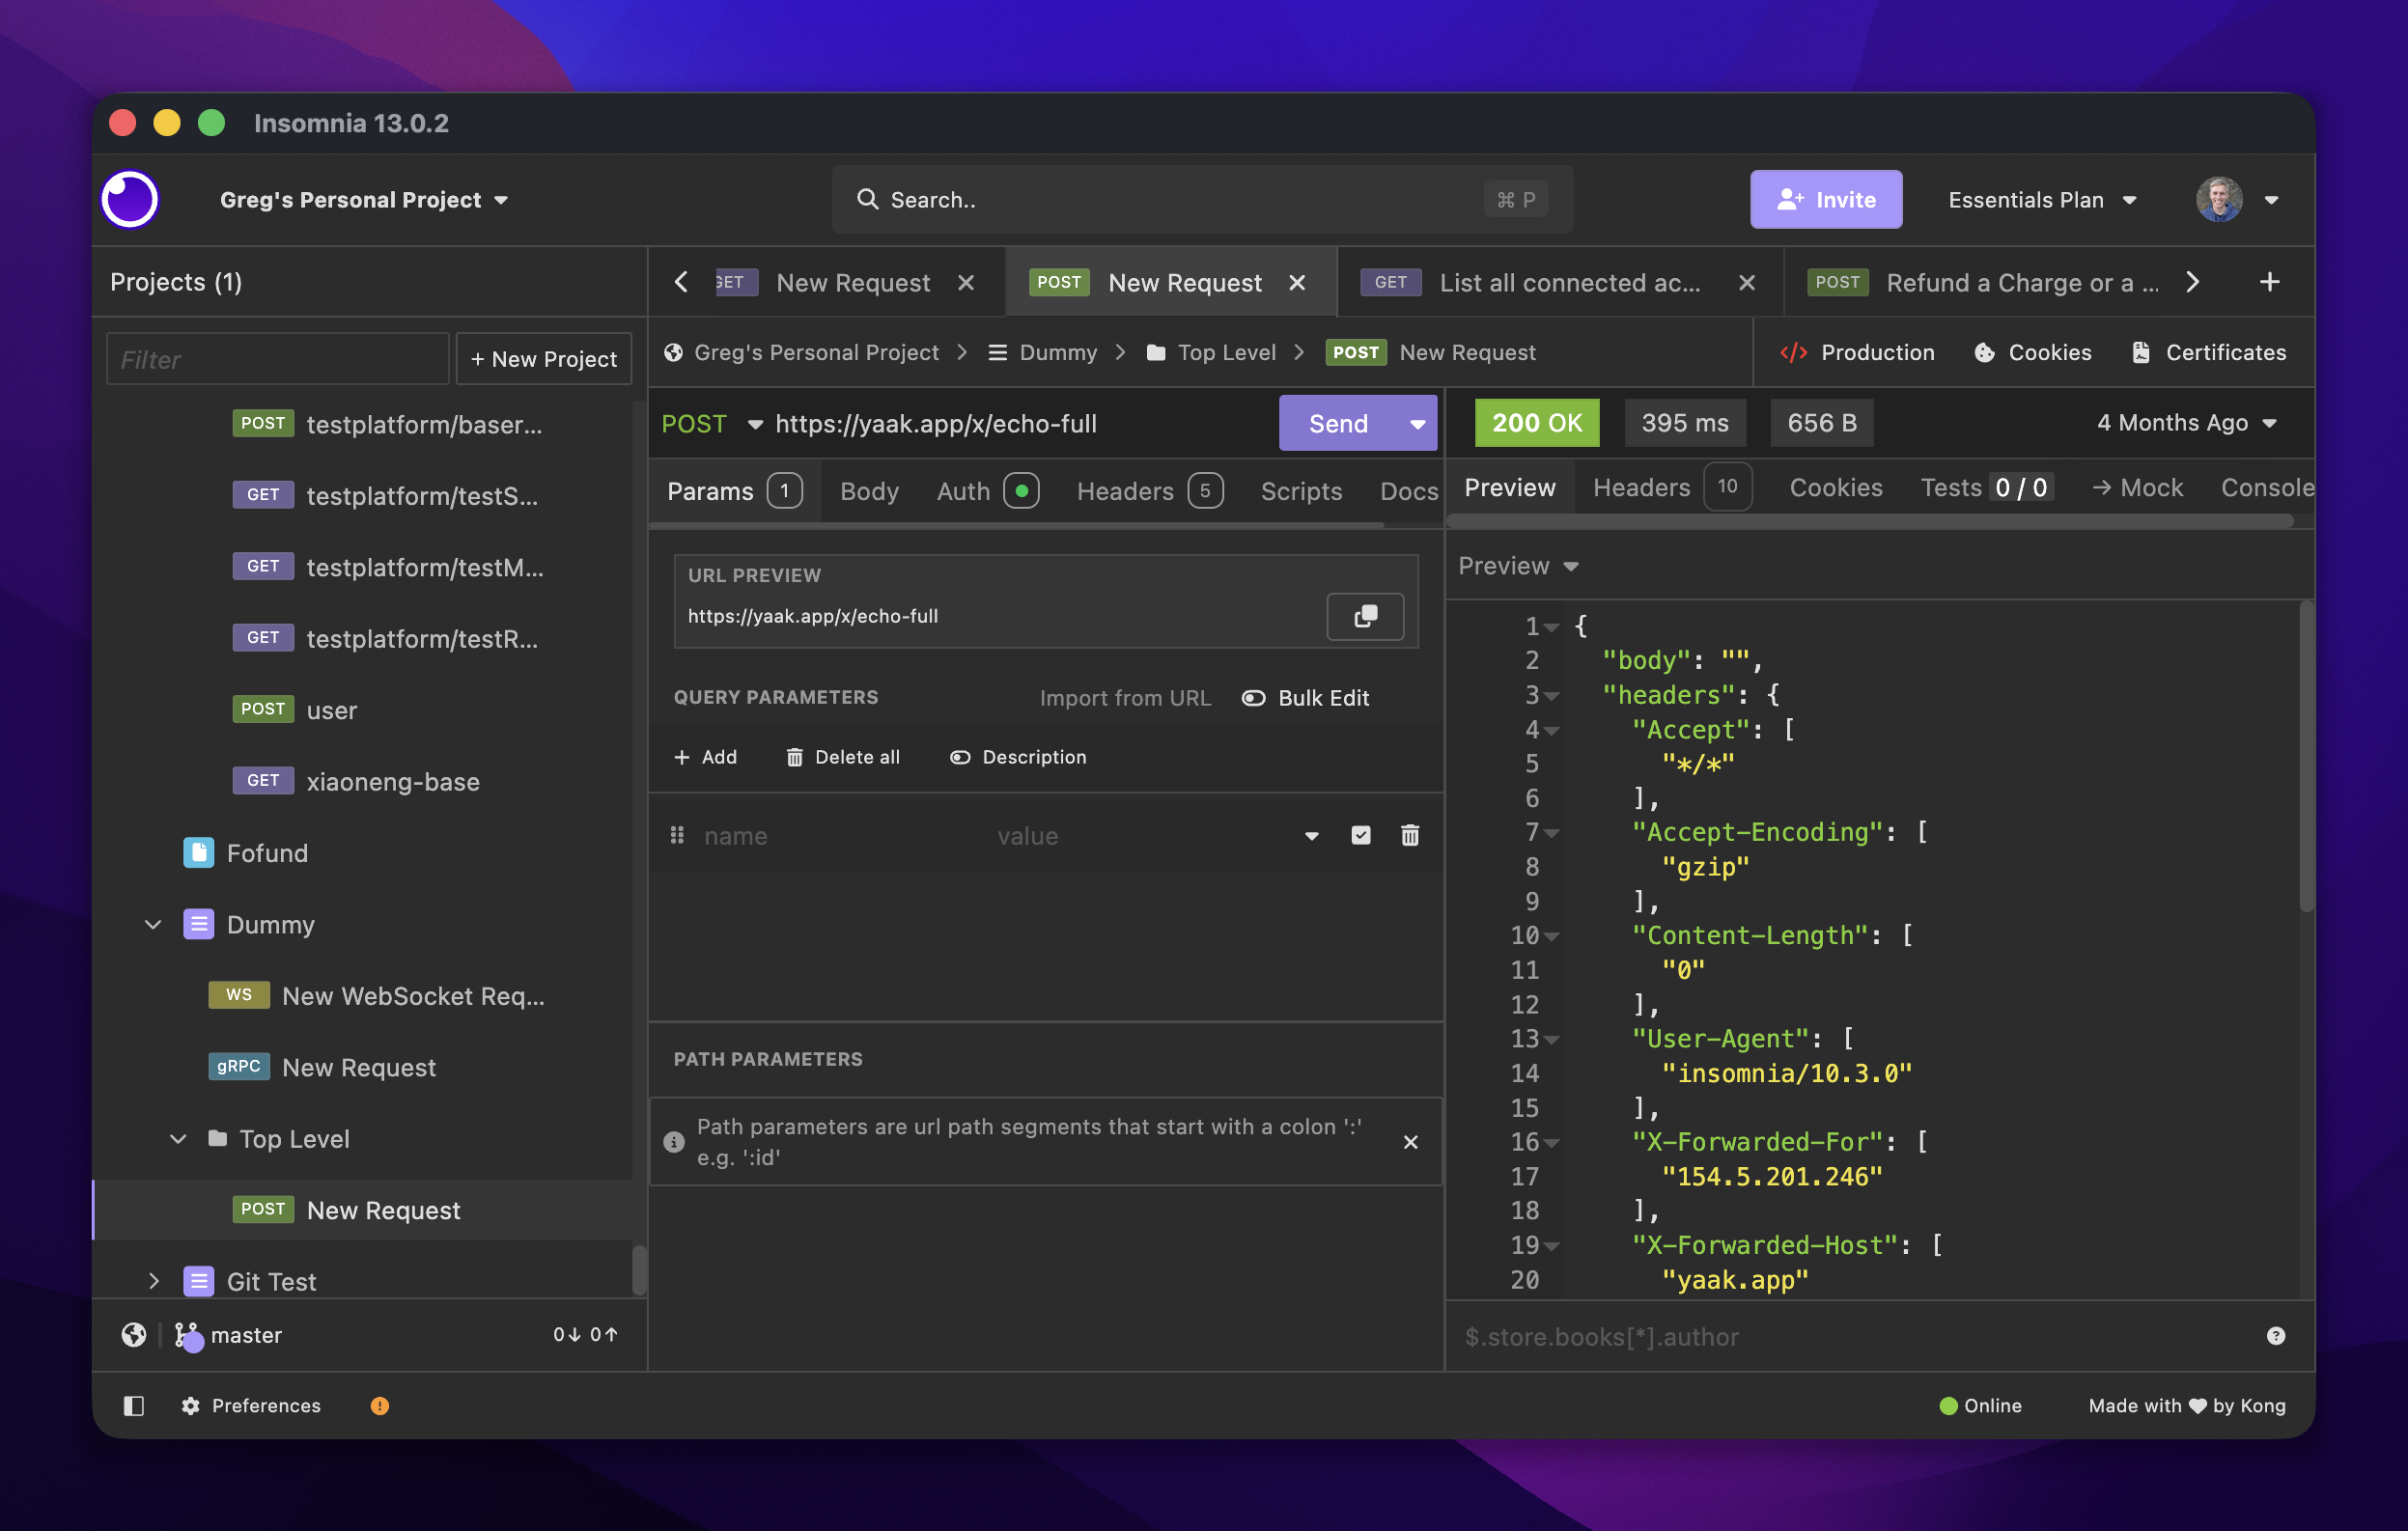Open the Mock tab
Viewport: 2408px width, 1531px height.
(x=2138, y=487)
